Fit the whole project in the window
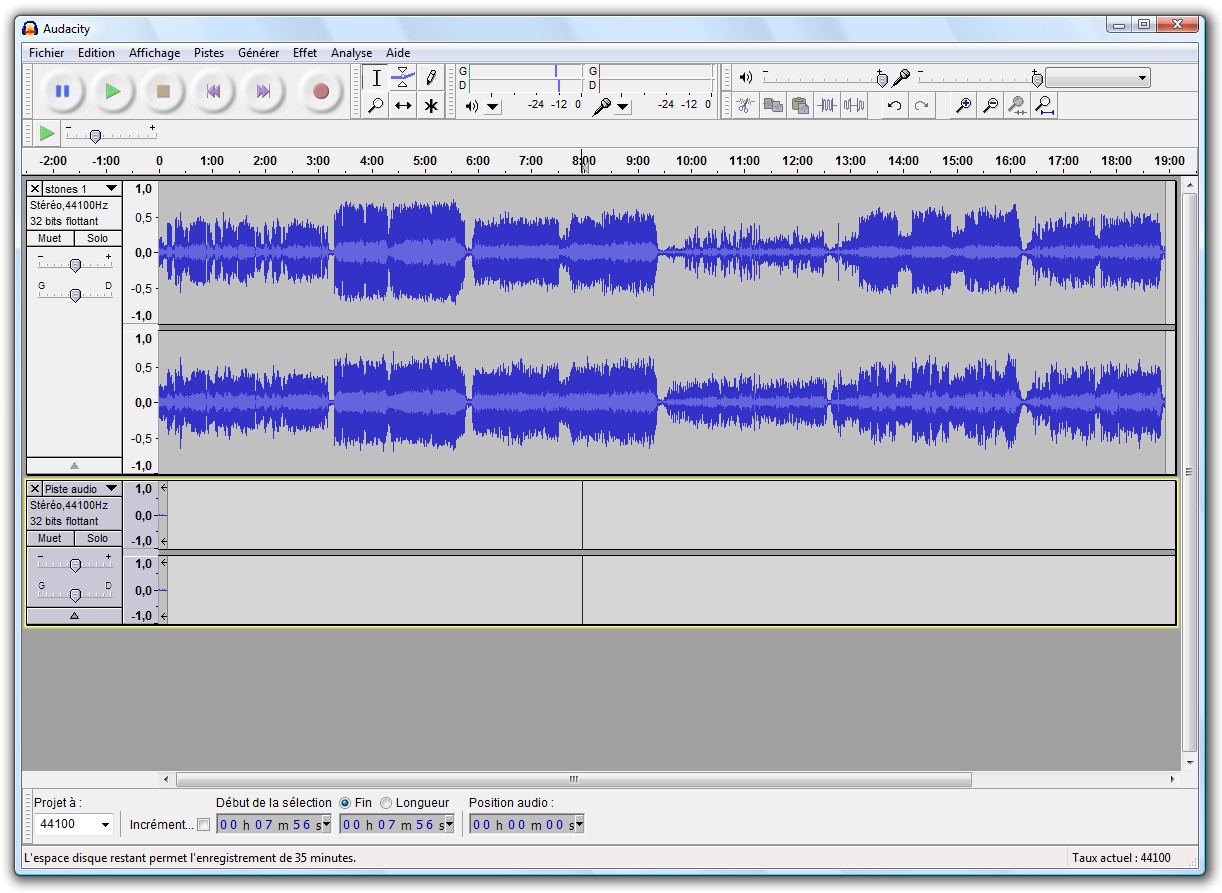Screen dimensions: 1222x893 coord(1044,105)
